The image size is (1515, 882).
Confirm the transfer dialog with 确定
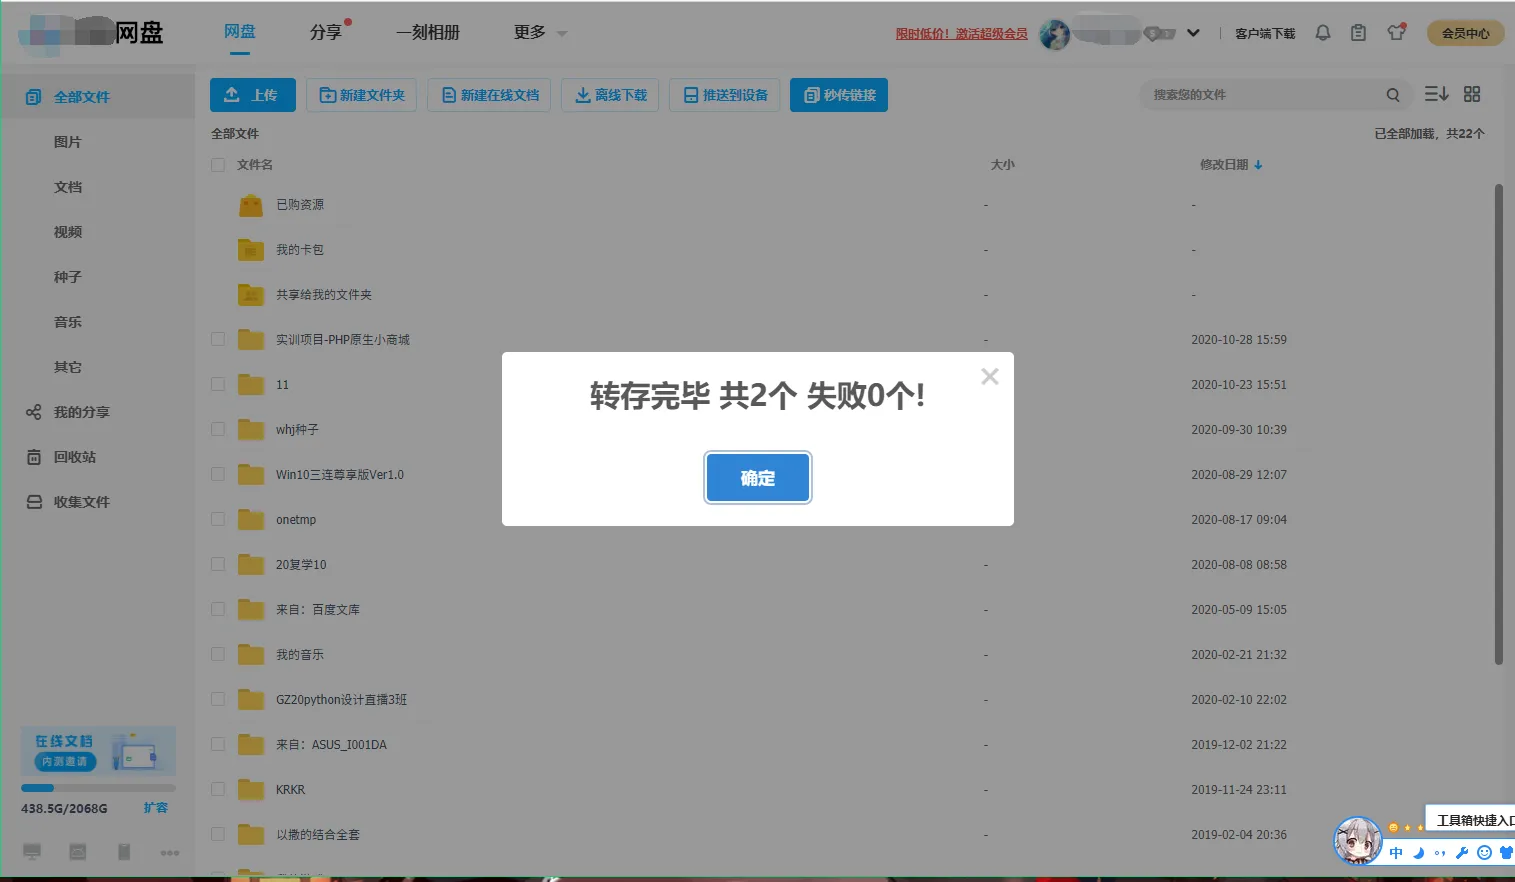pyautogui.click(x=757, y=477)
